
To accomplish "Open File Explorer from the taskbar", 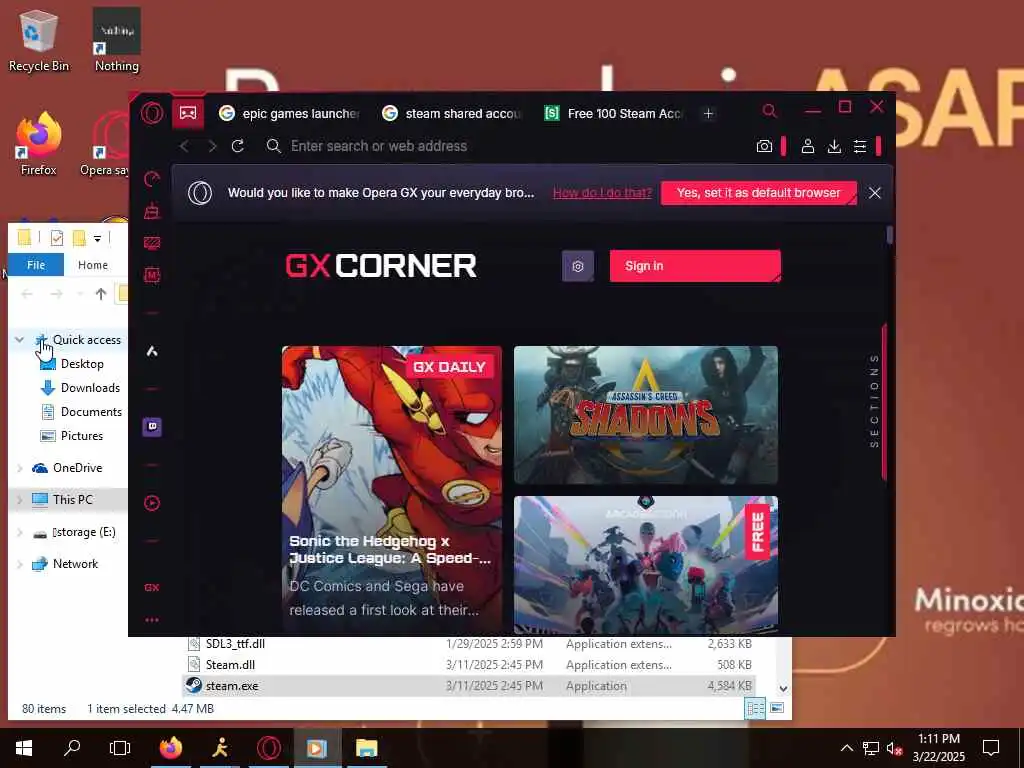I will point(366,748).
